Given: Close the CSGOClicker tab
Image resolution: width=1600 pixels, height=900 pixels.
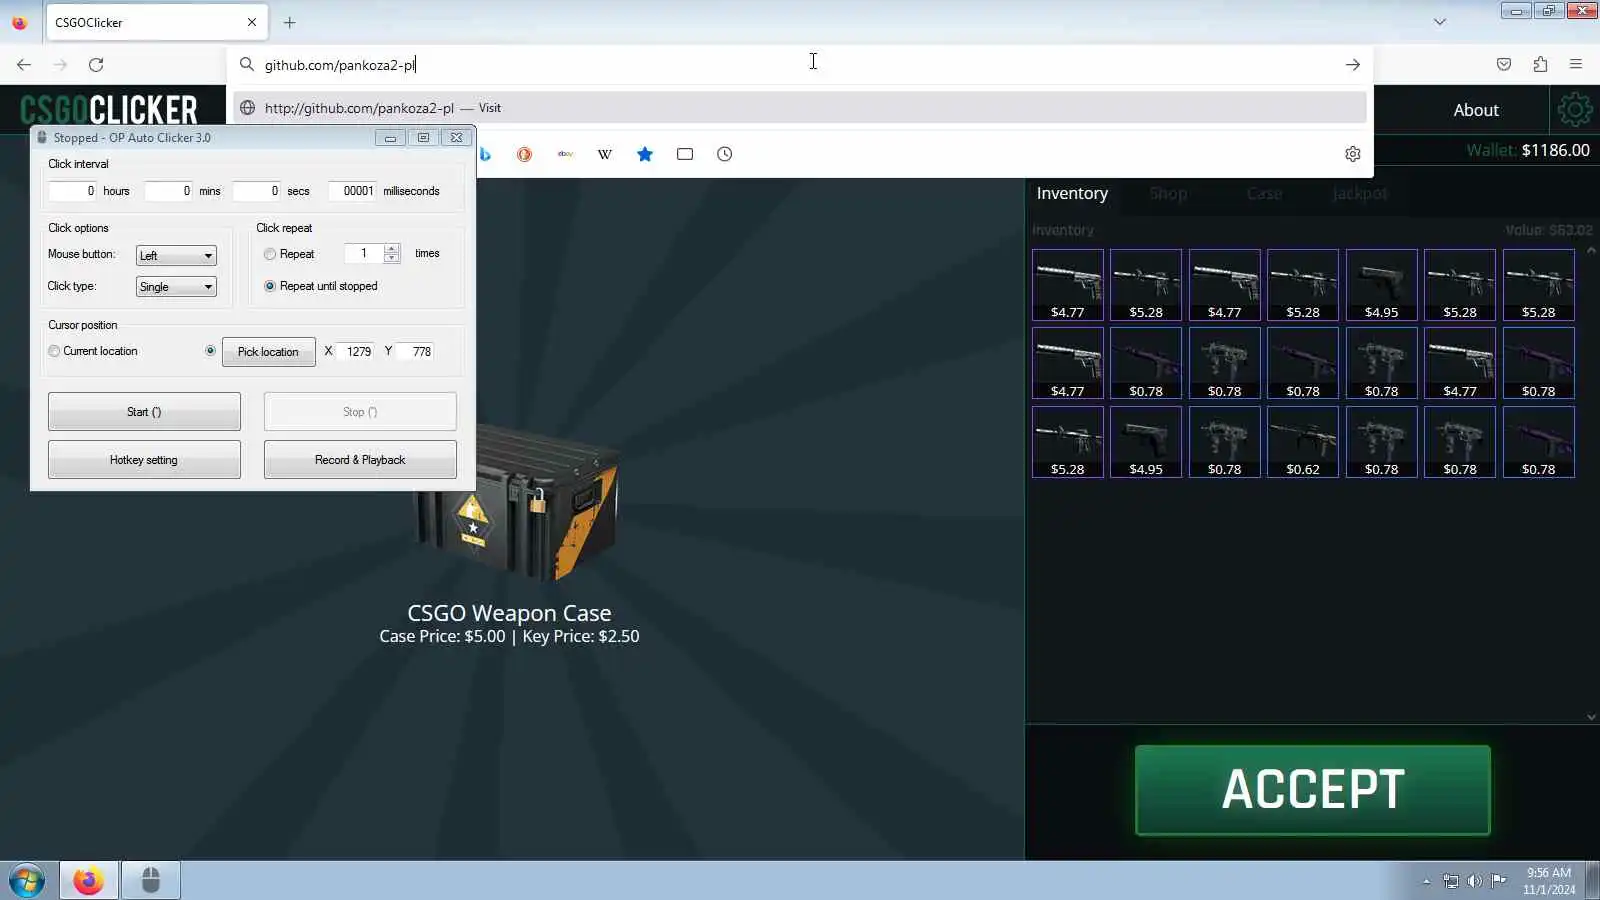Looking at the screenshot, I should point(252,22).
